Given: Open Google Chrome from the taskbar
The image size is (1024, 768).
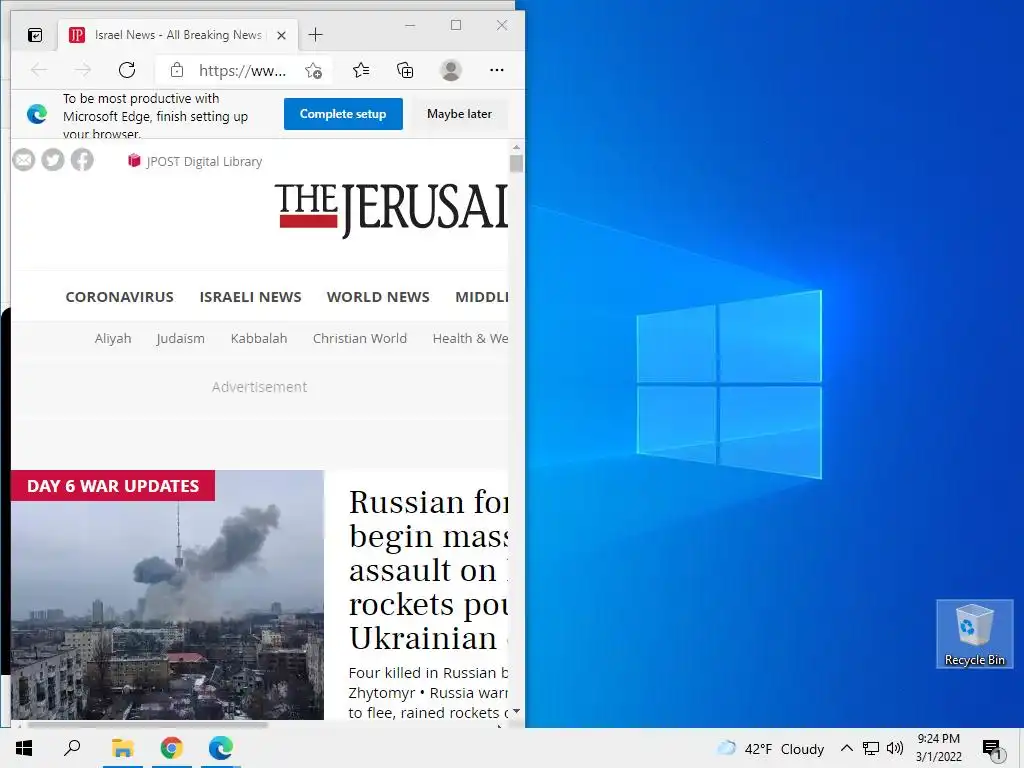Looking at the screenshot, I should click(172, 748).
